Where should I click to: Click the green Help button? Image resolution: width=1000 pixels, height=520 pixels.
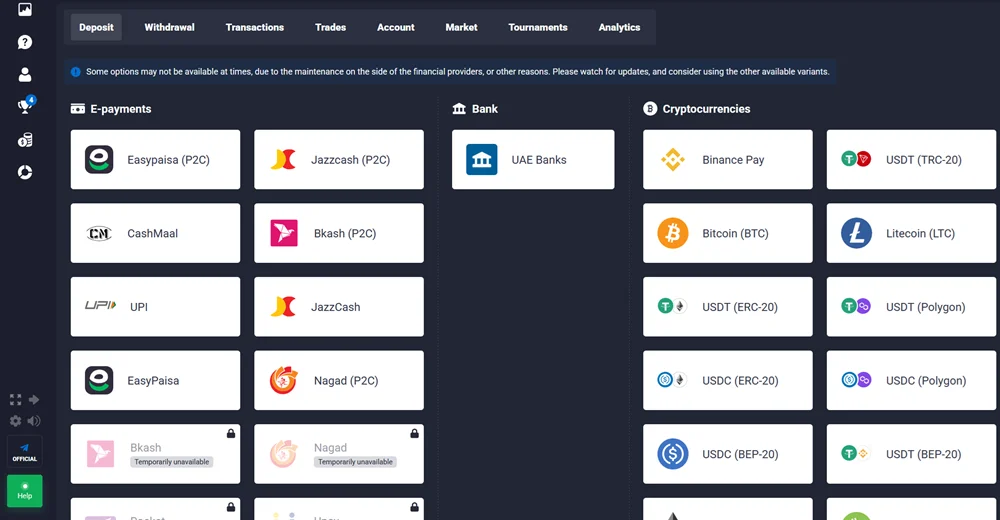(x=25, y=491)
